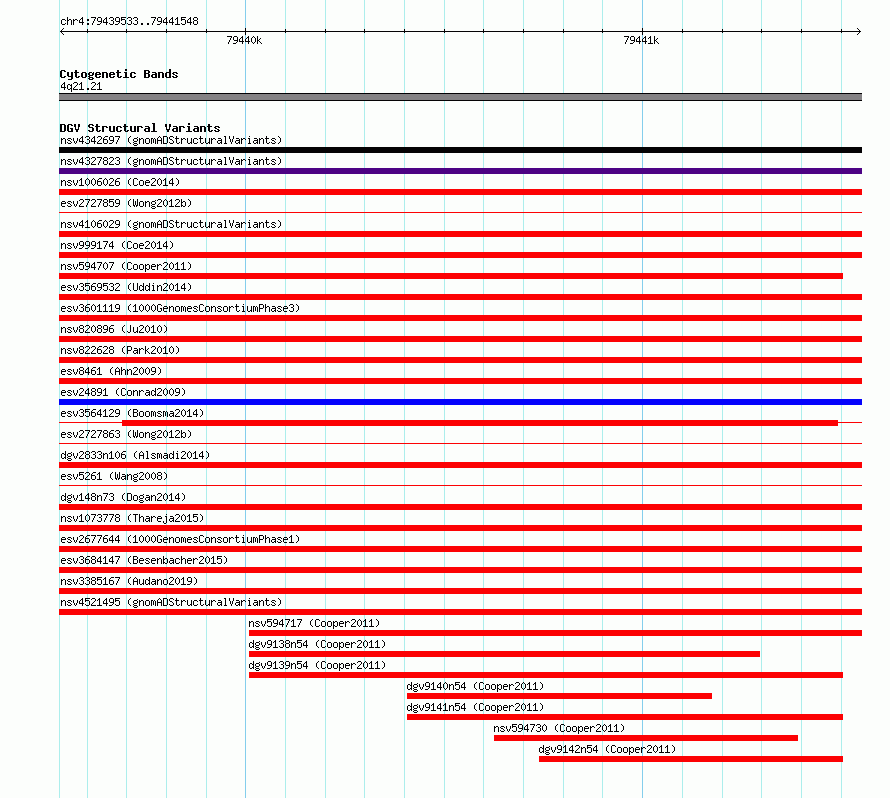The height and width of the screenshot is (798, 890).
Task: Click the red bar under dgv9142n54
Action: coord(691,759)
